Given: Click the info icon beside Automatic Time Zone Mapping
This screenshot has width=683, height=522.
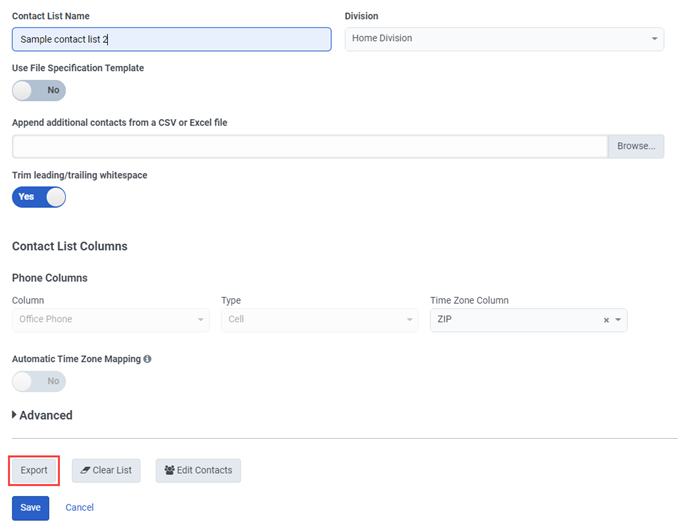Looking at the screenshot, I should pos(147,359).
